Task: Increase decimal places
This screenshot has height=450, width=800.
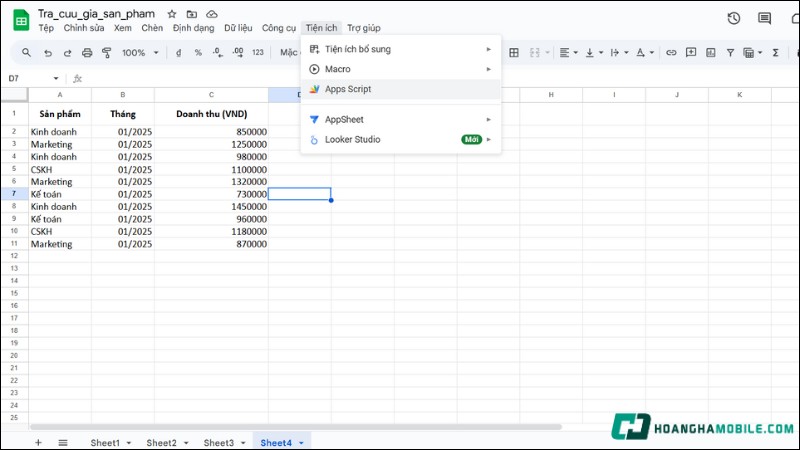Action: pyautogui.click(x=238, y=53)
